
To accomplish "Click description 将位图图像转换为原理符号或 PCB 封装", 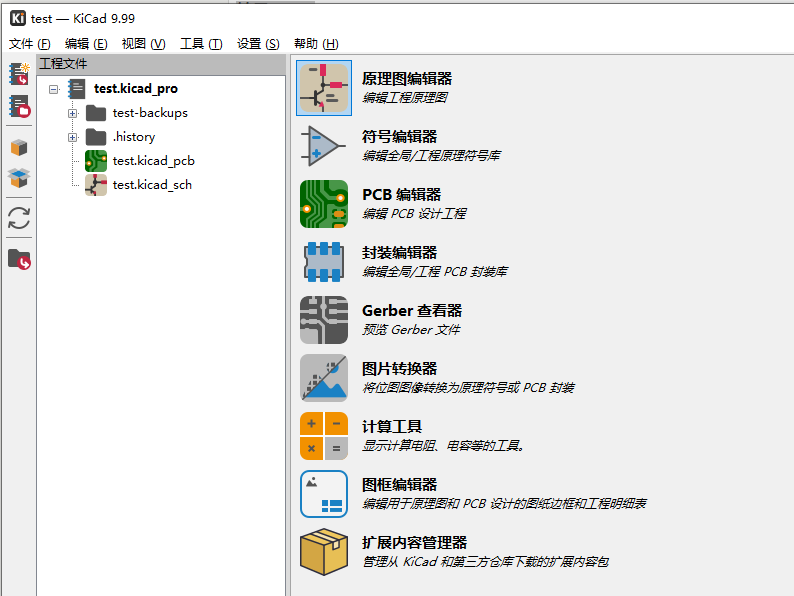I will coord(468,388).
